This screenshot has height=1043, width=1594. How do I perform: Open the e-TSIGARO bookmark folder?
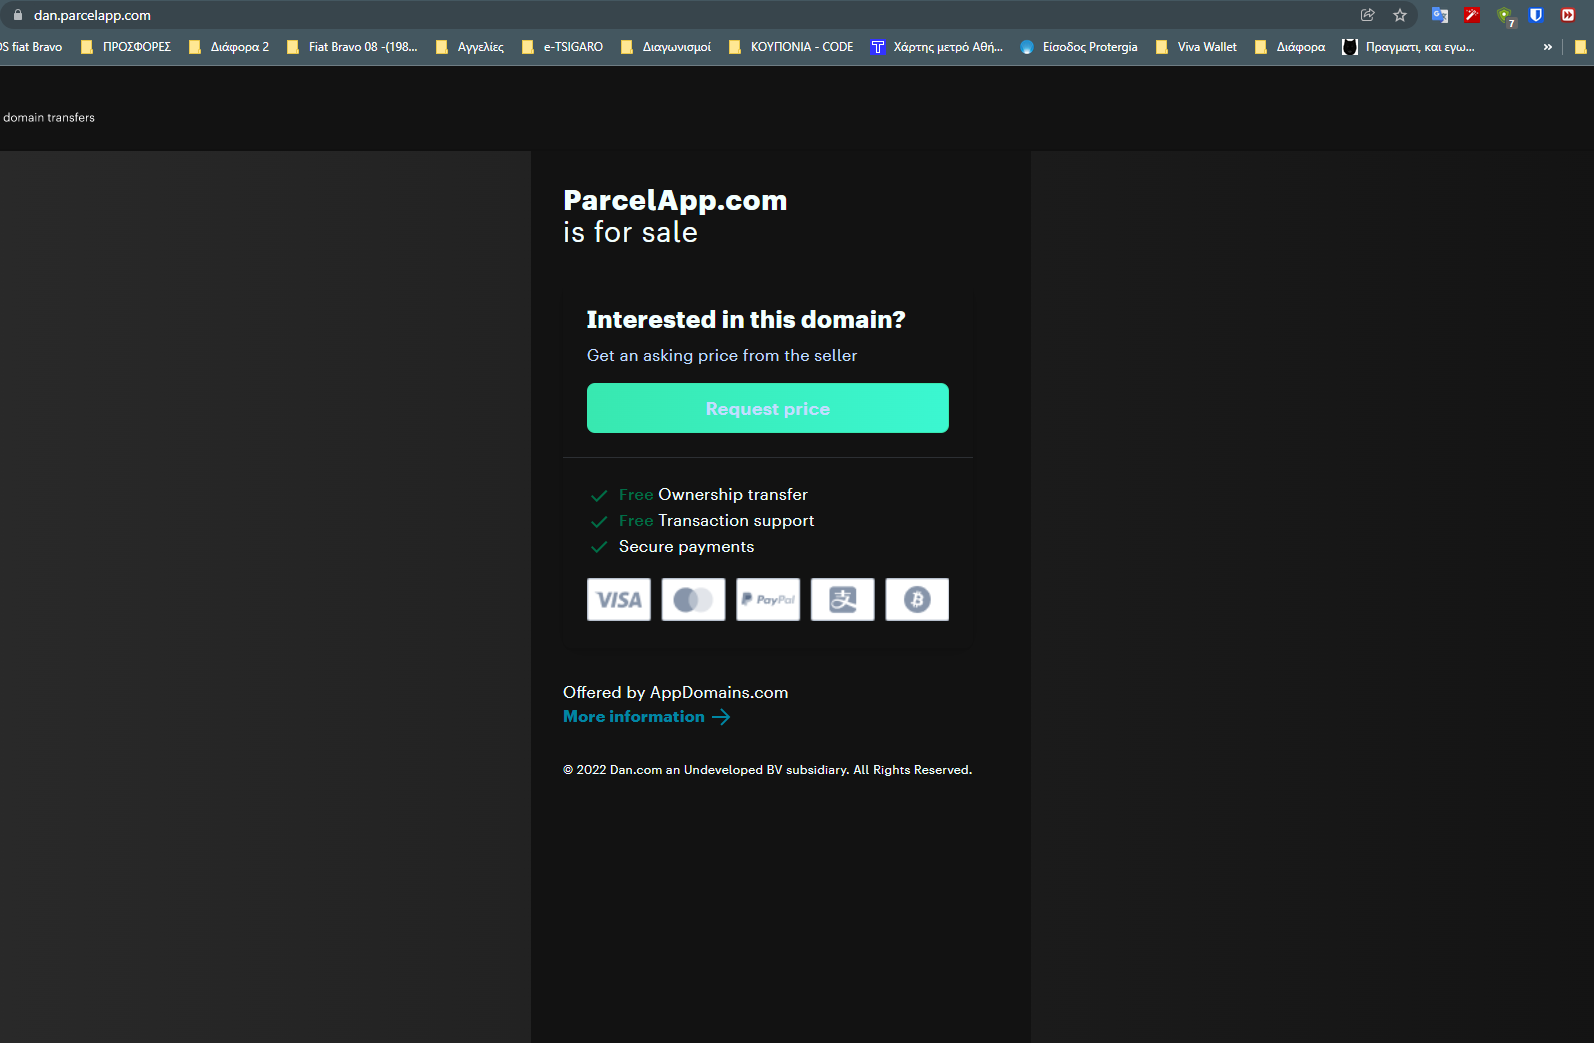point(562,47)
